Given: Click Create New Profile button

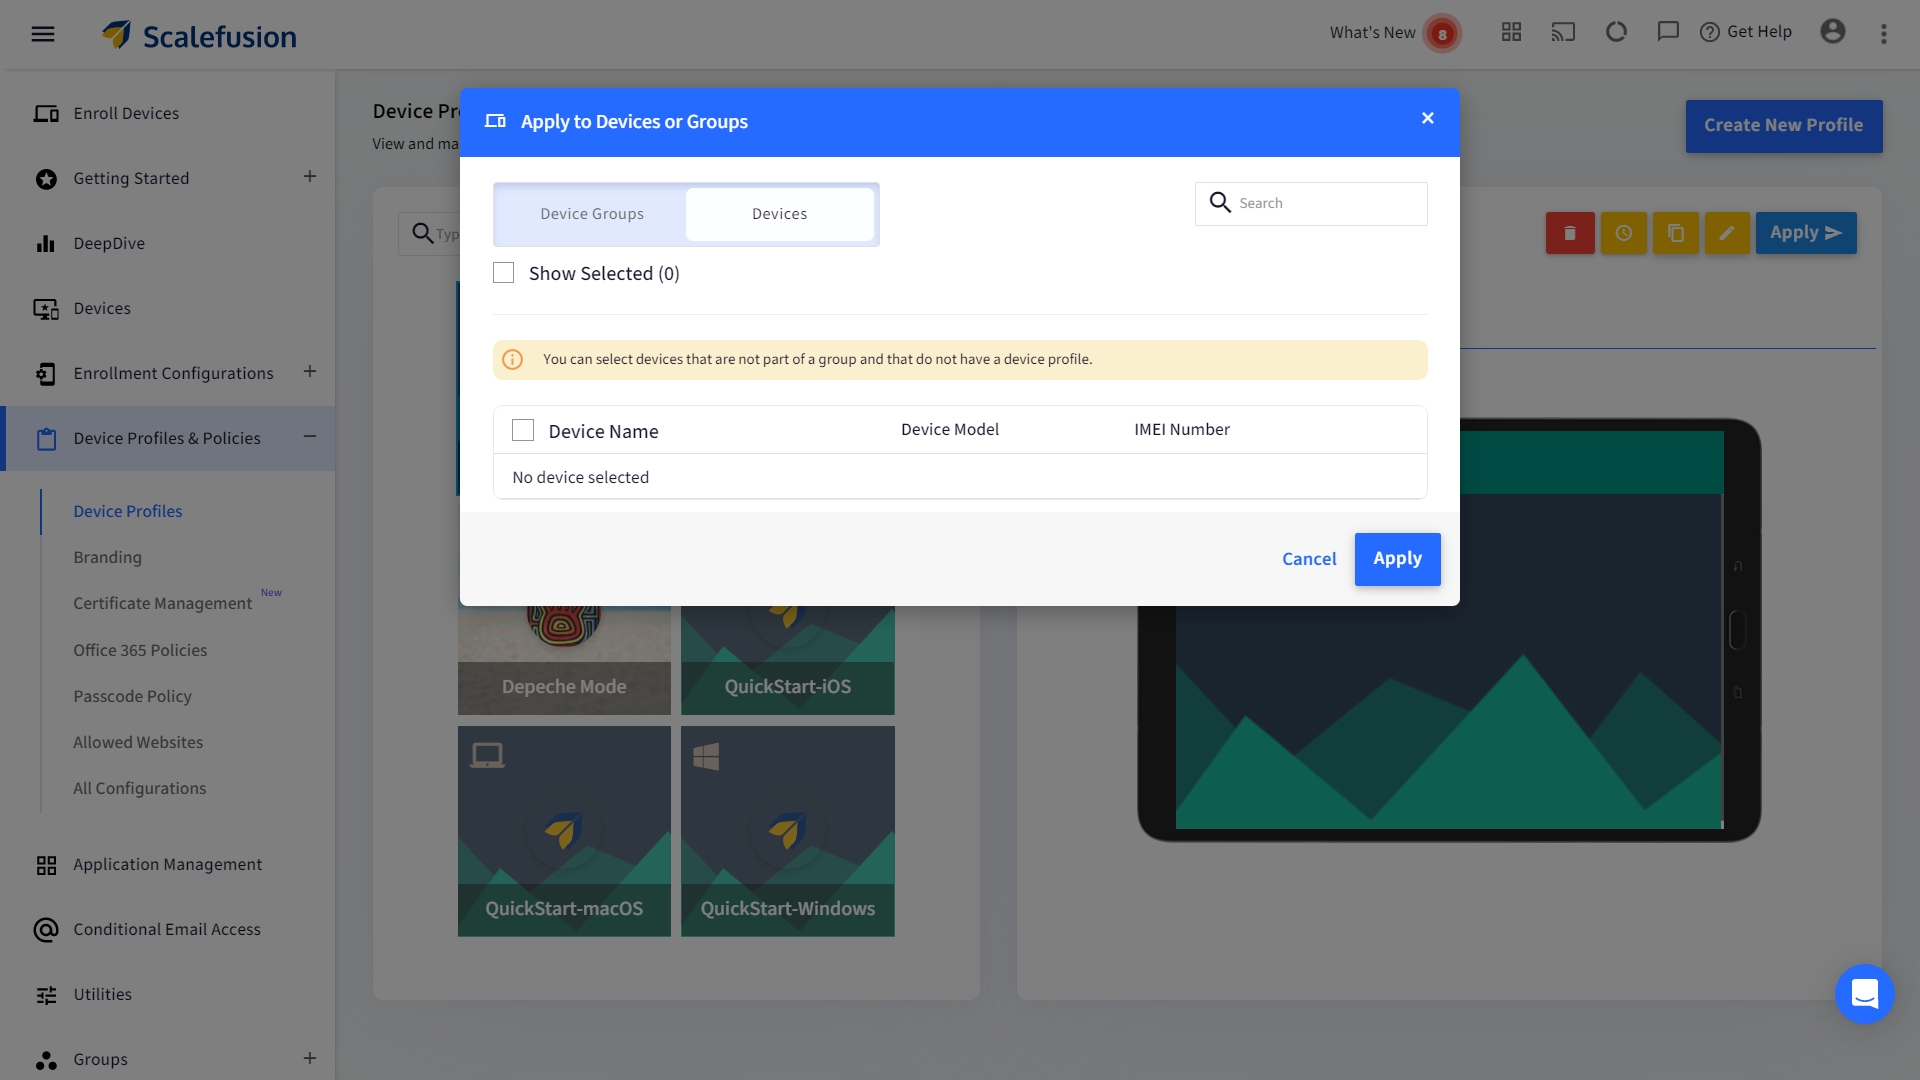Looking at the screenshot, I should (x=1784, y=126).
